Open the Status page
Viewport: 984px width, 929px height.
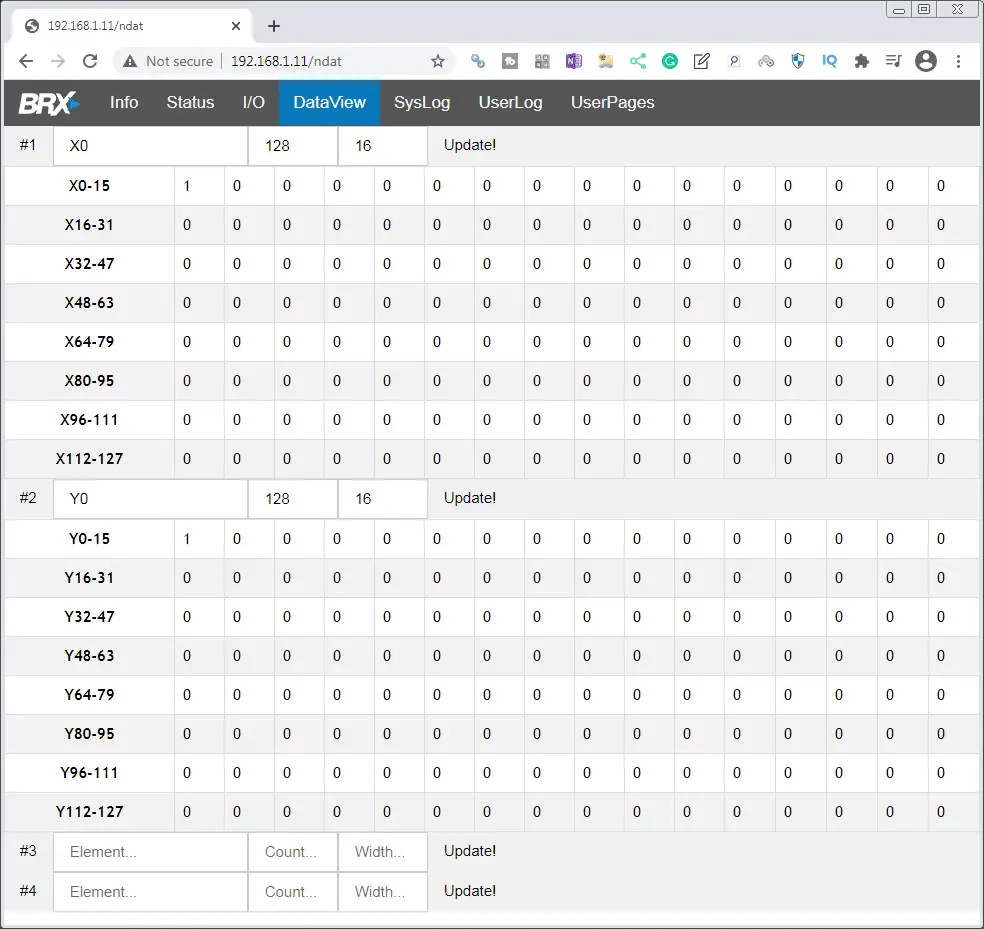tap(190, 102)
